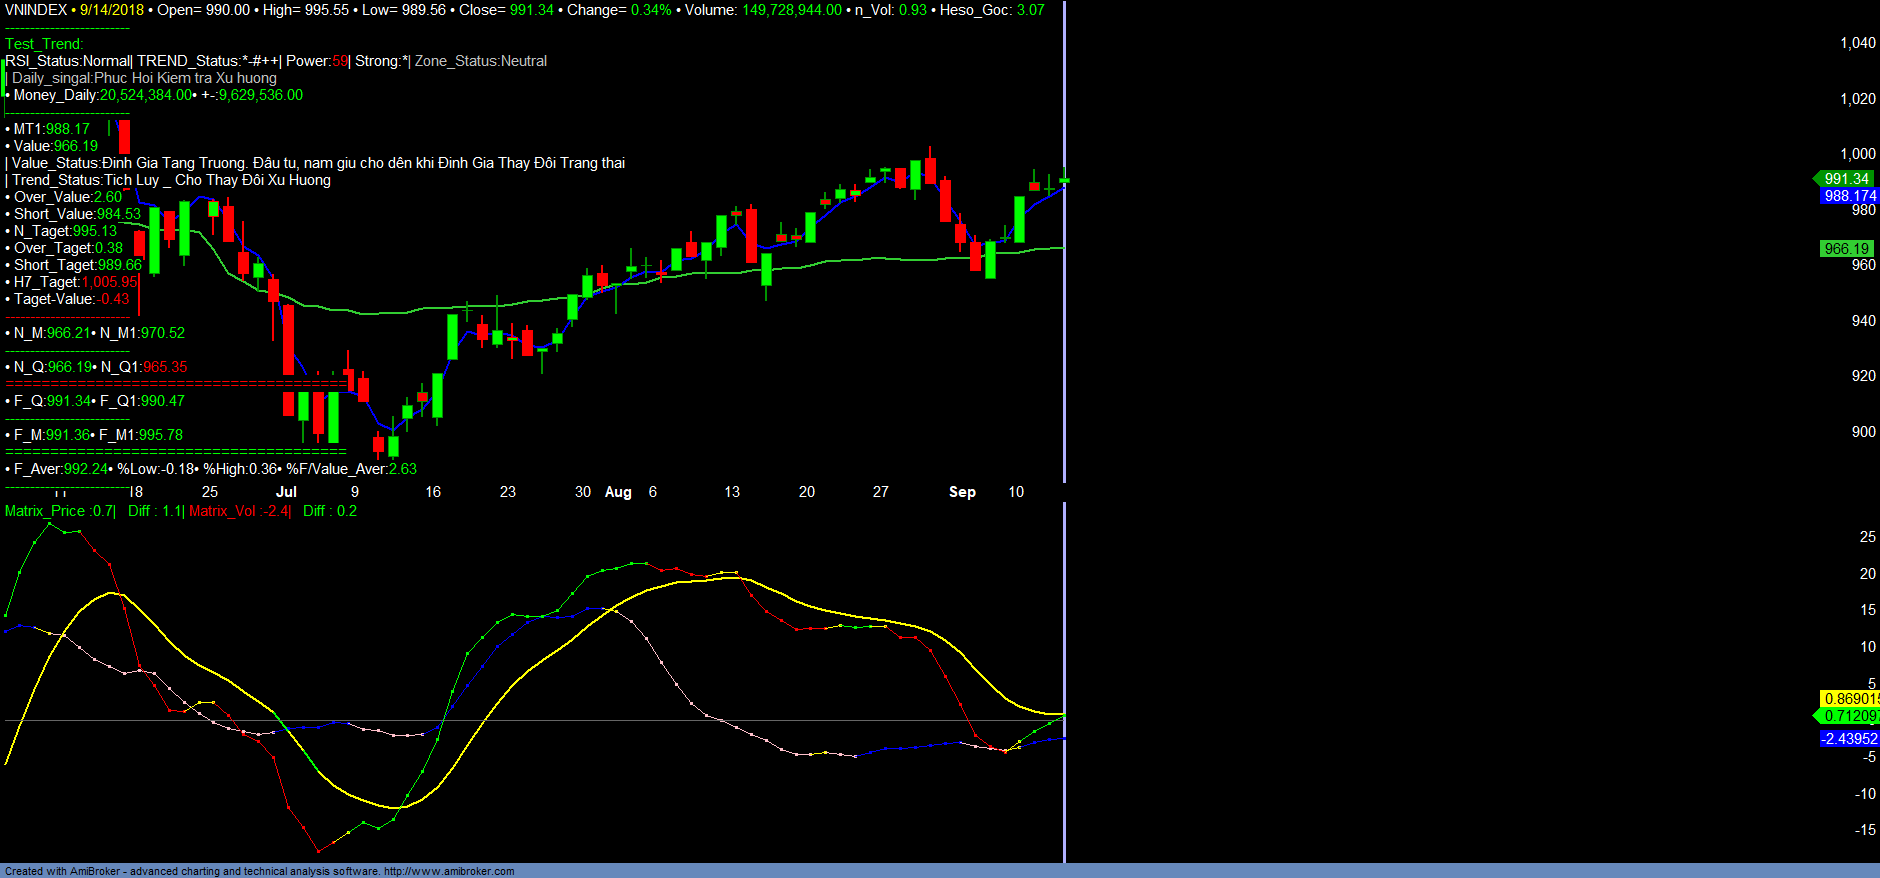Image resolution: width=1880 pixels, height=878 pixels.
Task: Click the blue 988.174 price axis tag
Action: click(1849, 196)
